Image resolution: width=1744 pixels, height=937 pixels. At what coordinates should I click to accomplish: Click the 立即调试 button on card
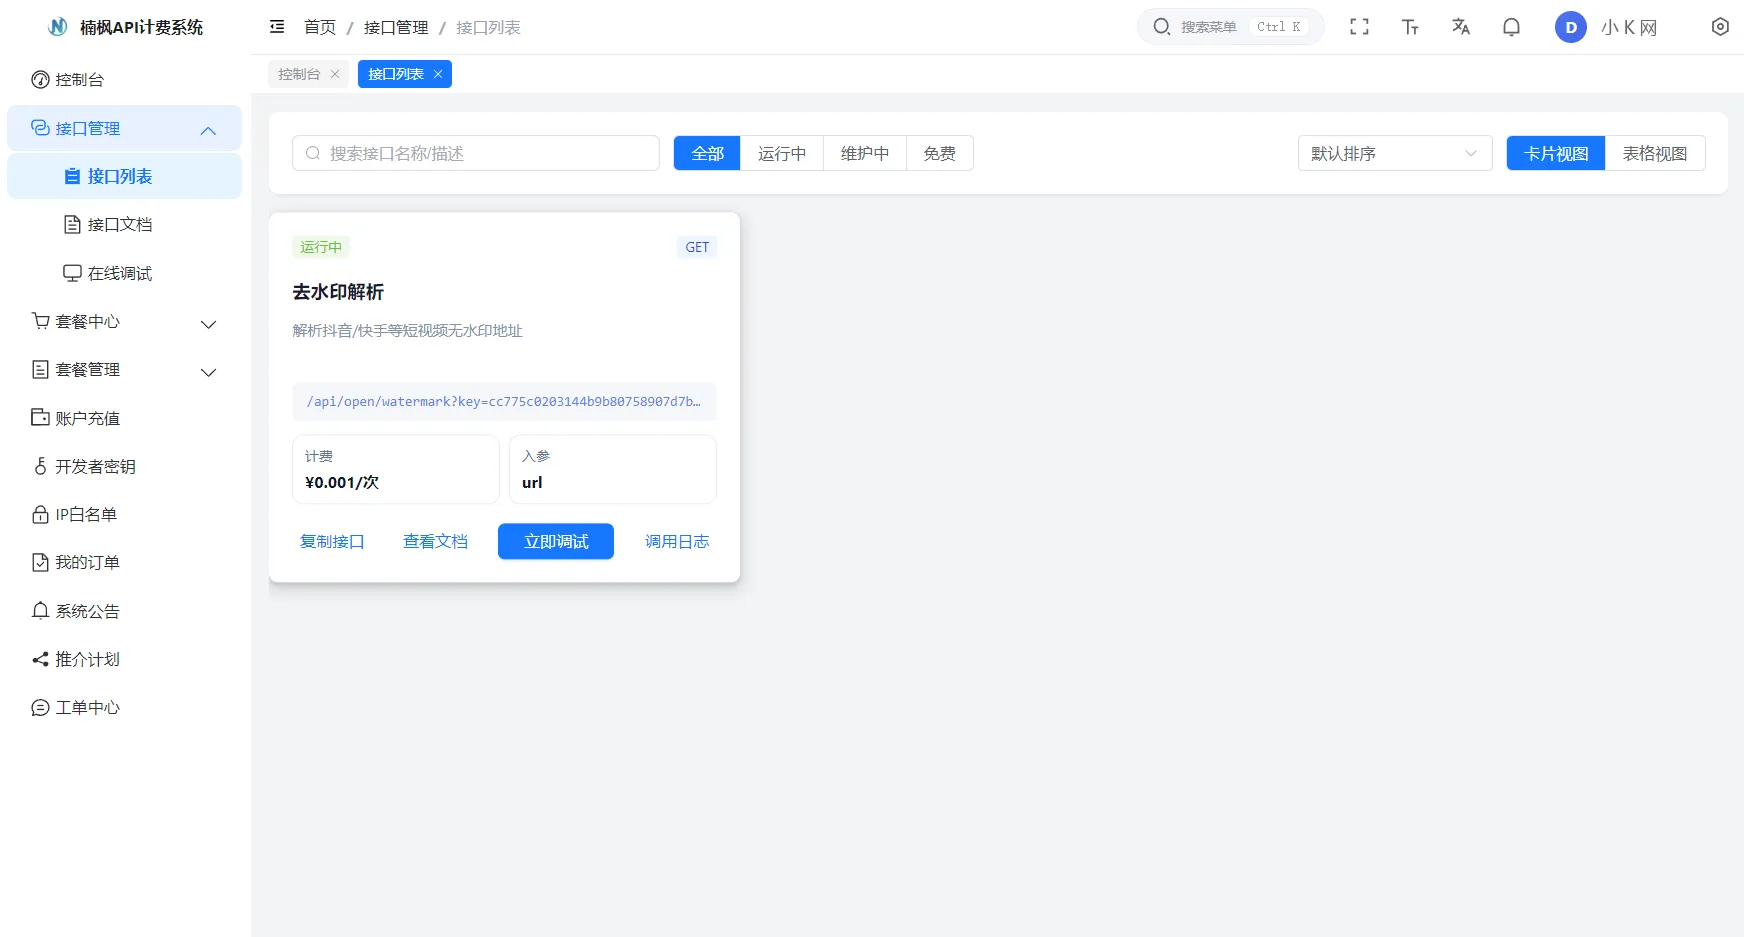click(555, 541)
